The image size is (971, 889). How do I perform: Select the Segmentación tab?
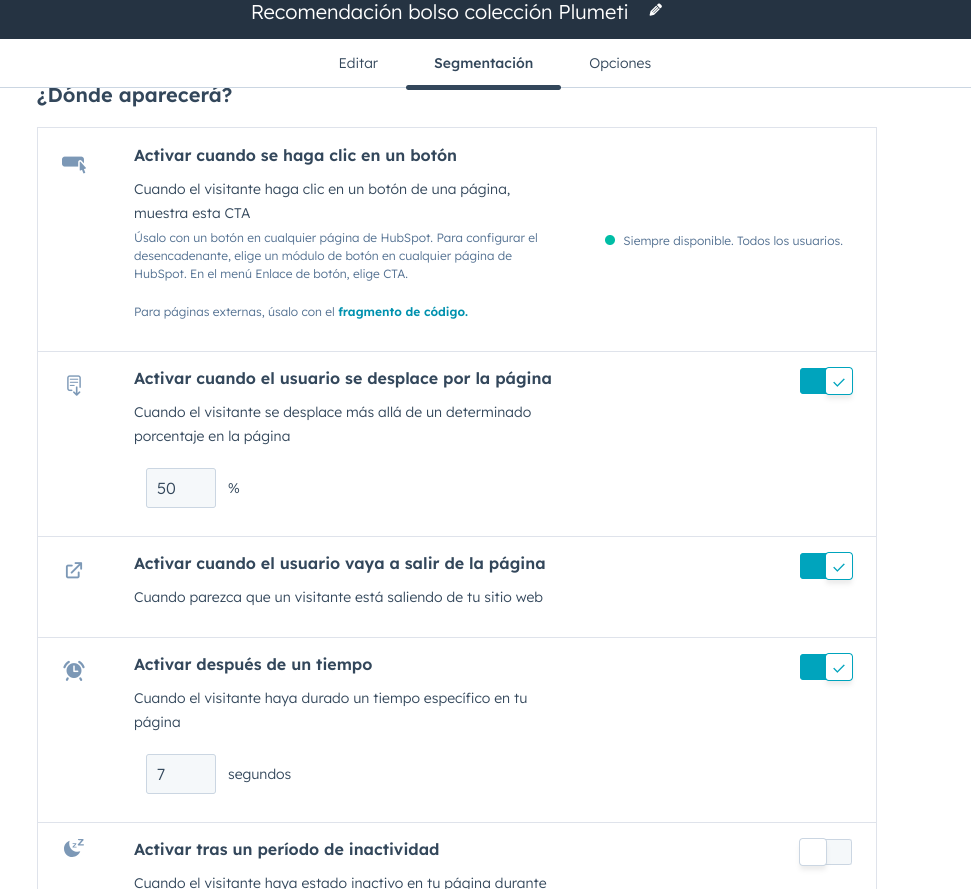coord(483,63)
